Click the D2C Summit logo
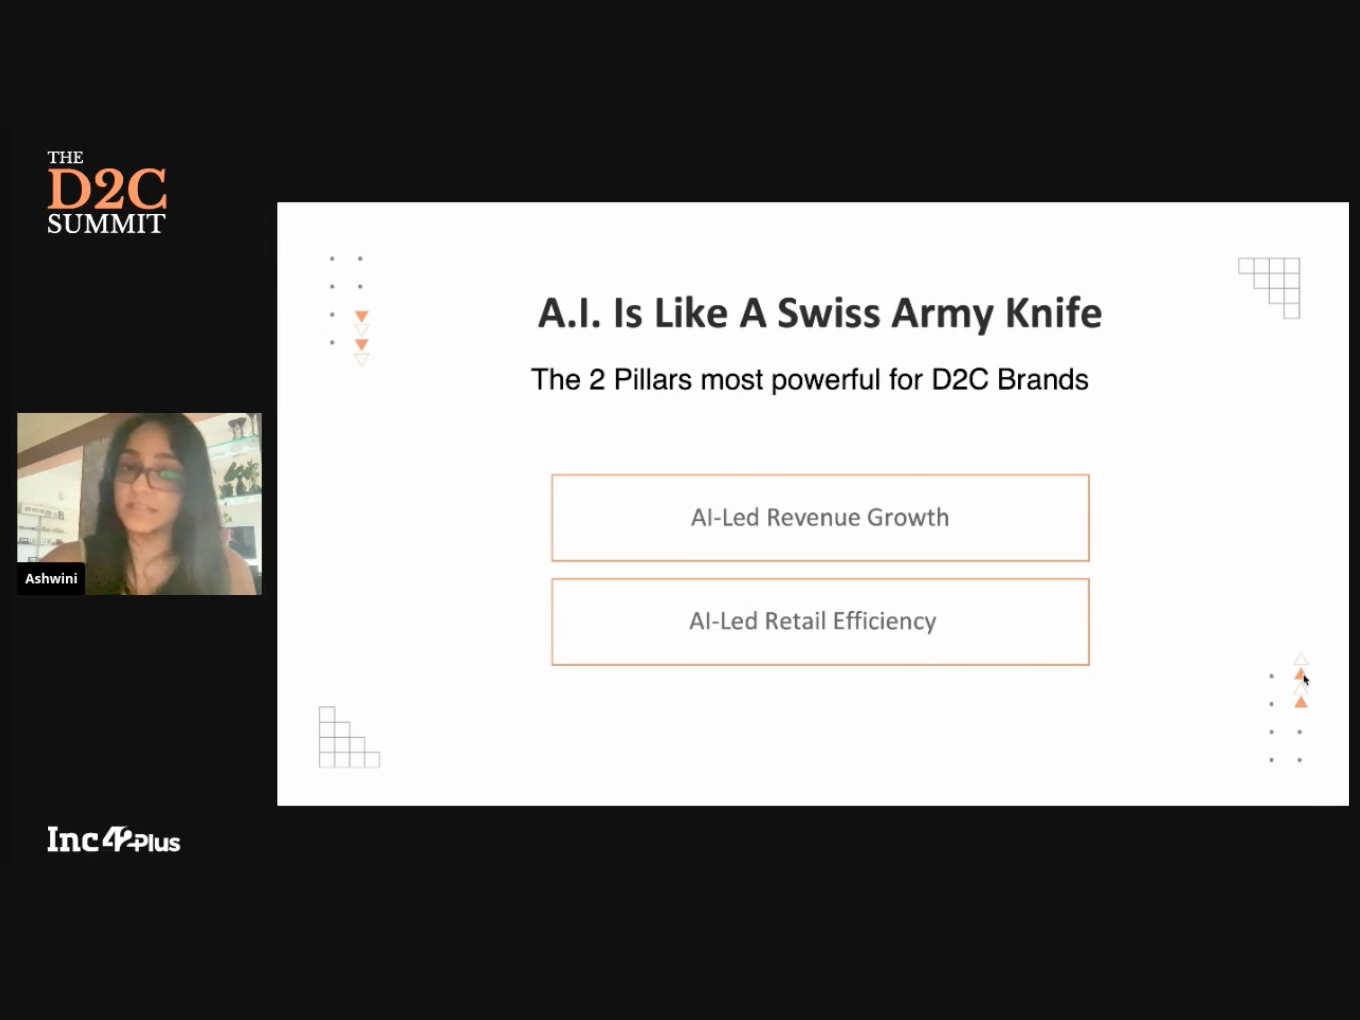Image resolution: width=1360 pixels, height=1020 pixels. (106, 192)
